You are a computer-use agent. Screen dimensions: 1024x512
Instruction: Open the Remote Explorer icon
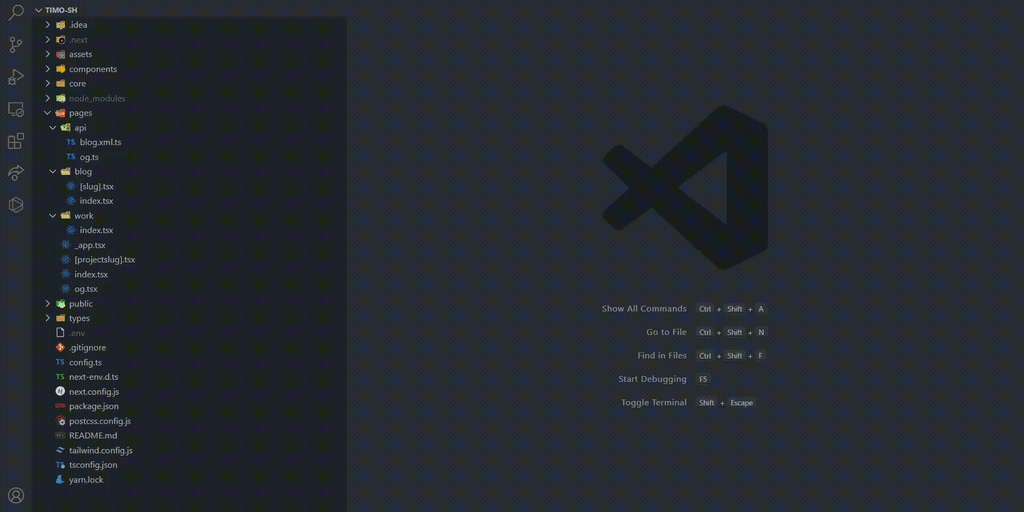pos(16,109)
